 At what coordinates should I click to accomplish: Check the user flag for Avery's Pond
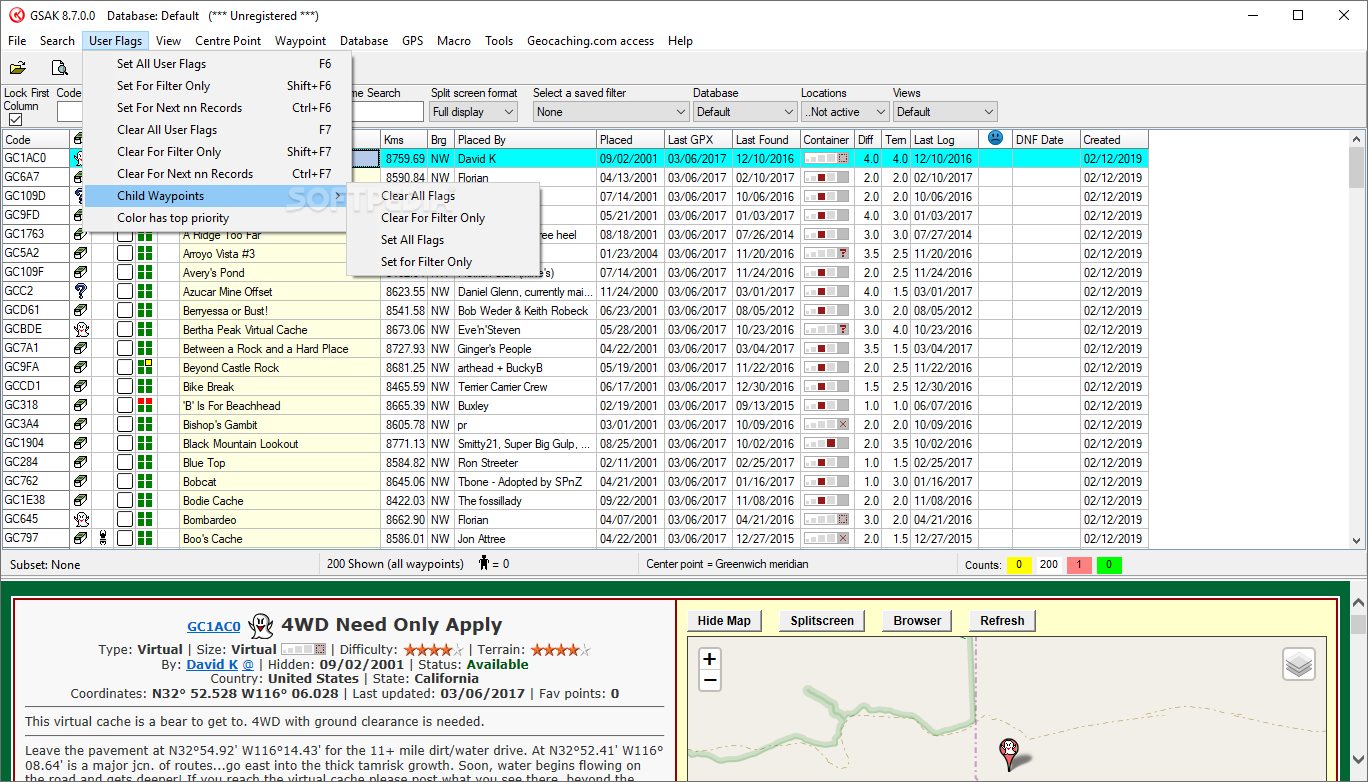point(125,273)
